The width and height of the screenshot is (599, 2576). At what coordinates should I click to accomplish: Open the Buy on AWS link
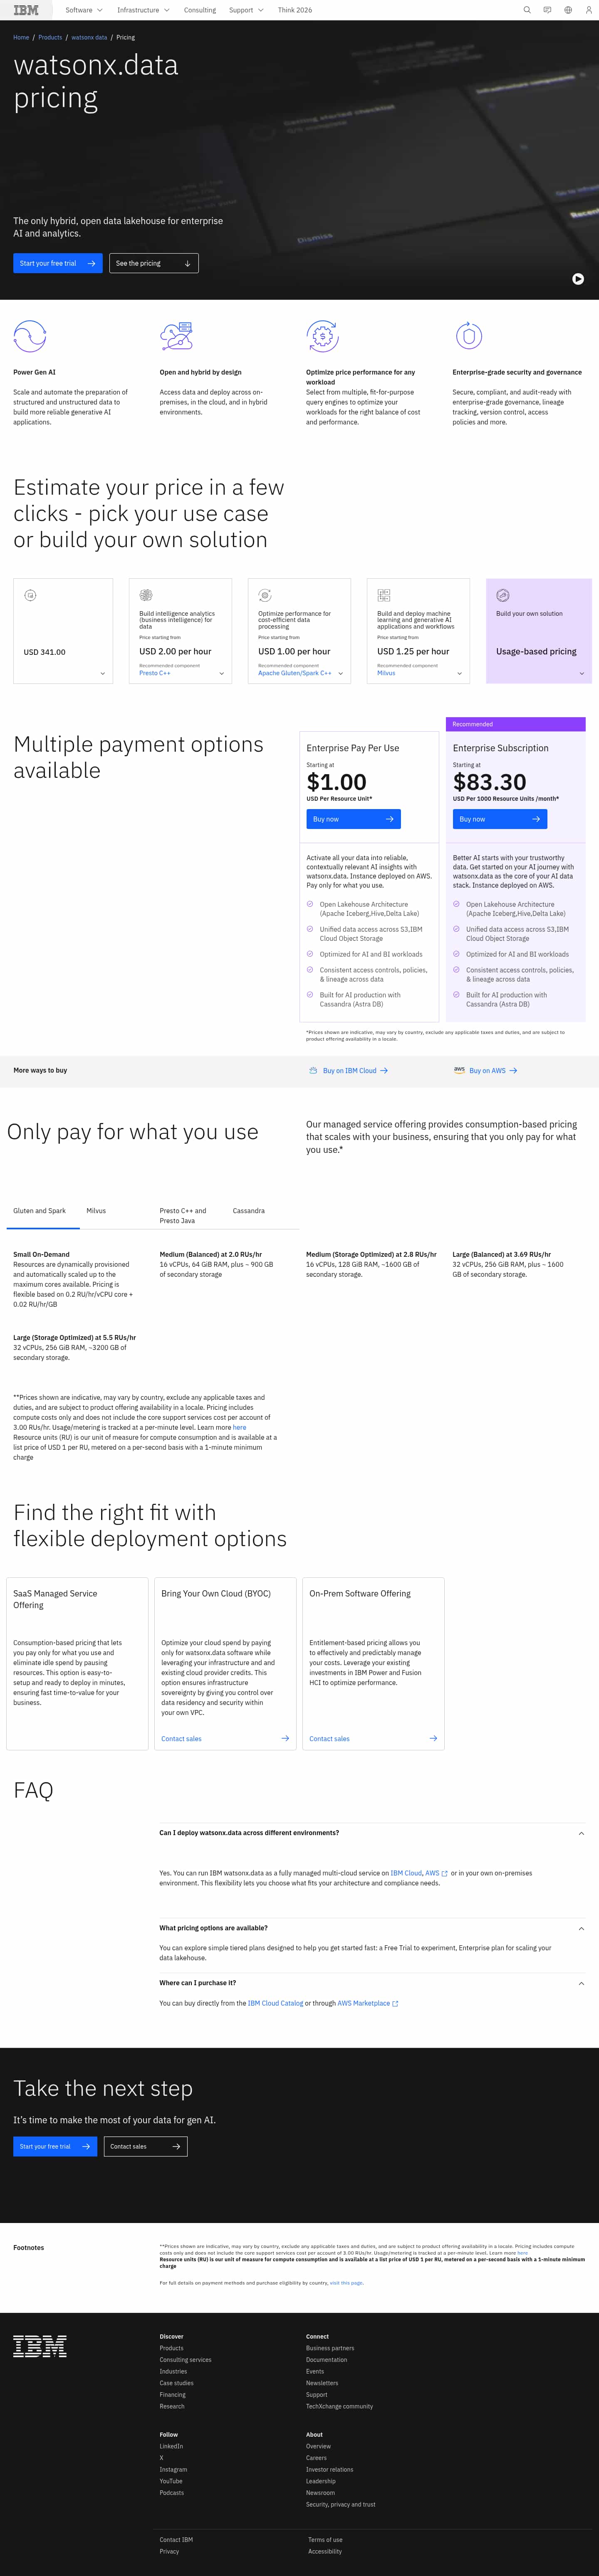tap(493, 1071)
